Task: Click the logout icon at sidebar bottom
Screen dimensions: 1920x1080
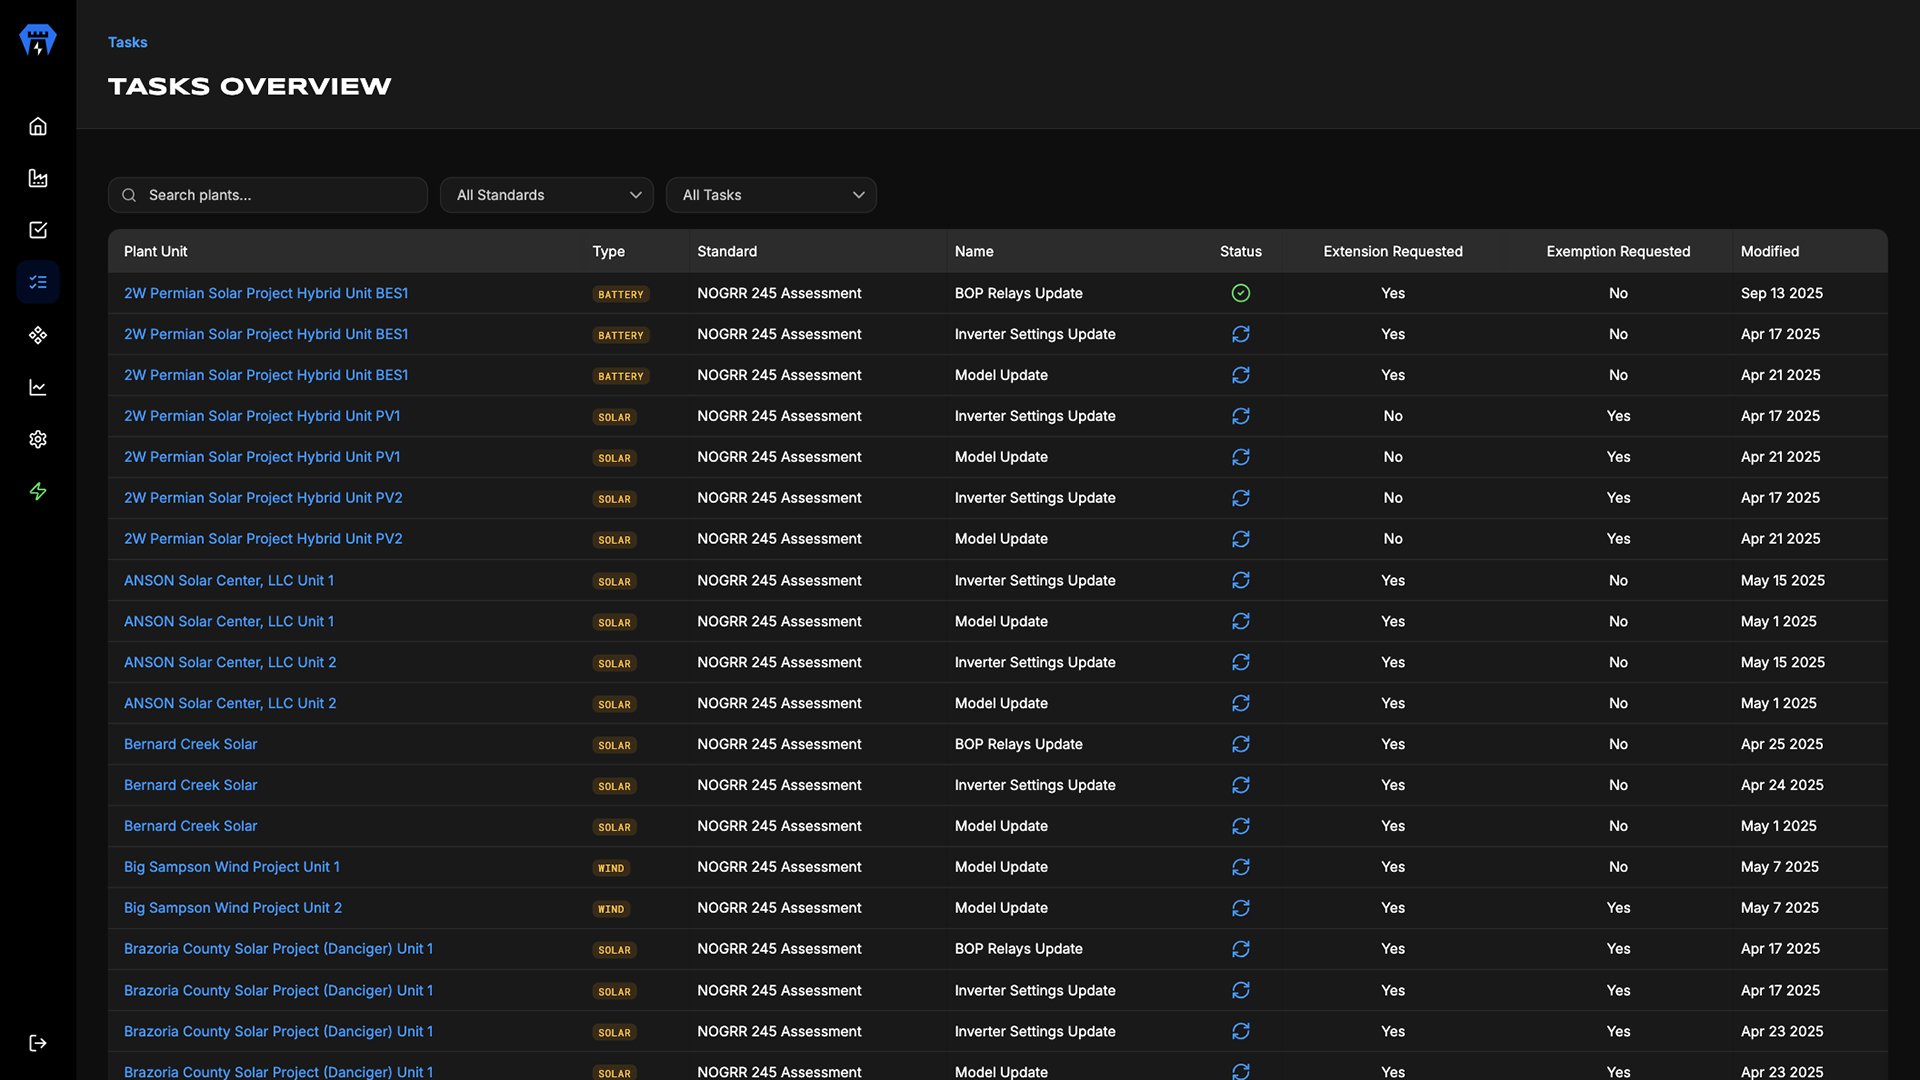Action: 38,1043
